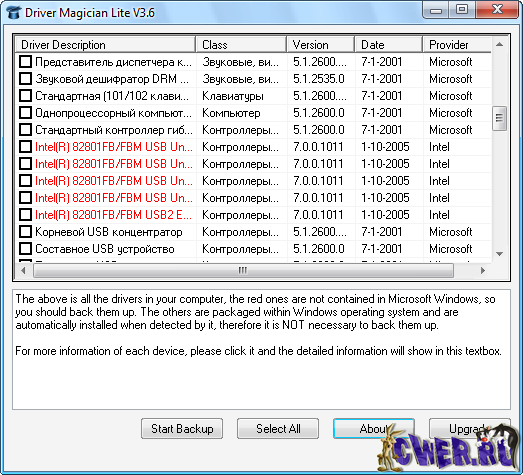Open the About dialog

pyautogui.click(x=374, y=429)
